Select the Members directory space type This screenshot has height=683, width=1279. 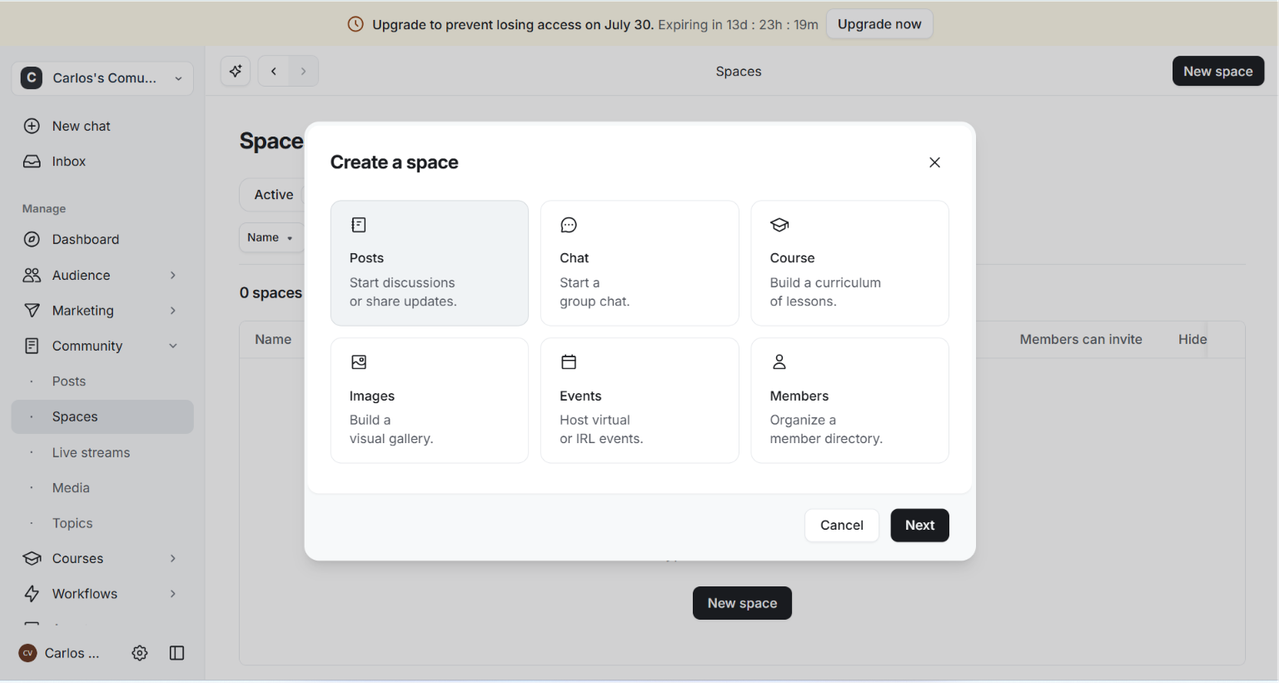[x=850, y=400]
